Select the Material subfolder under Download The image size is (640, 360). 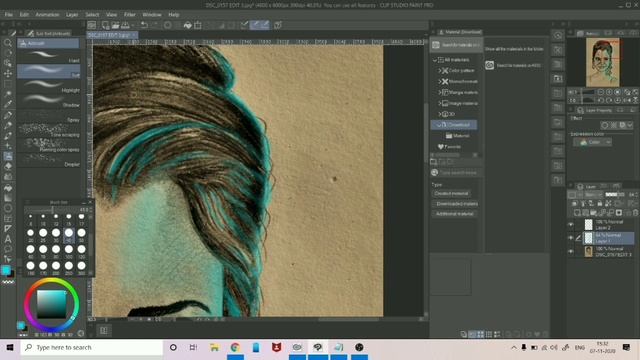[458, 136]
